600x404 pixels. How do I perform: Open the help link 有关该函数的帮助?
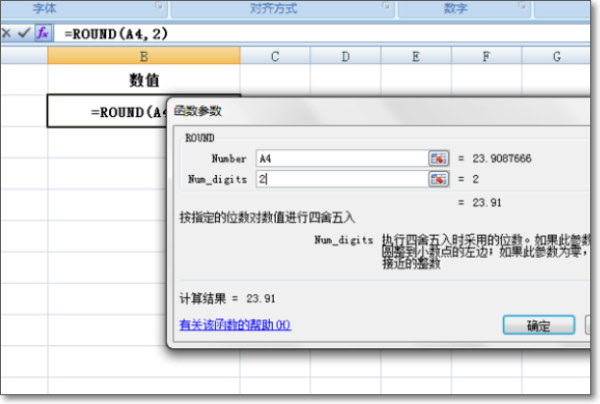point(235,325)
